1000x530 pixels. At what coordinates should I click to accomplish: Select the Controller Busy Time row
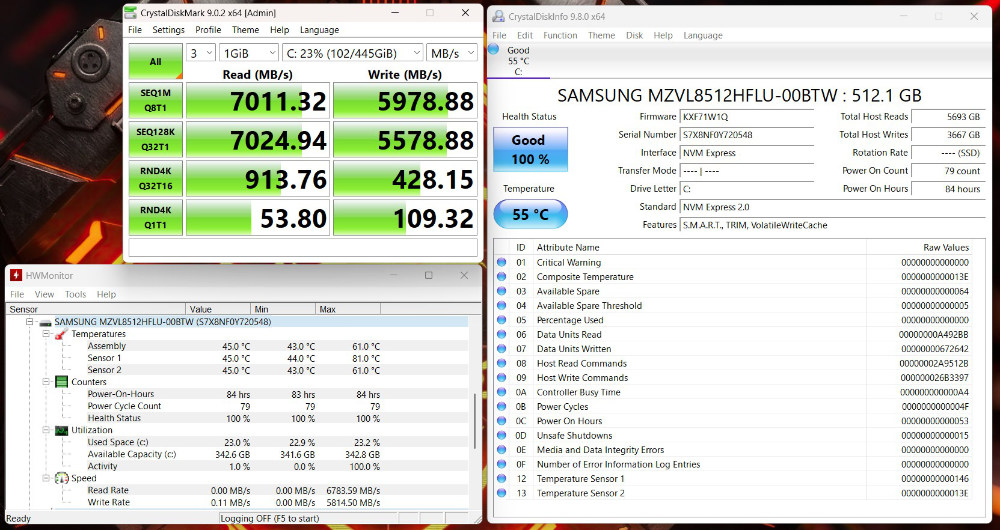coord(733,392)
